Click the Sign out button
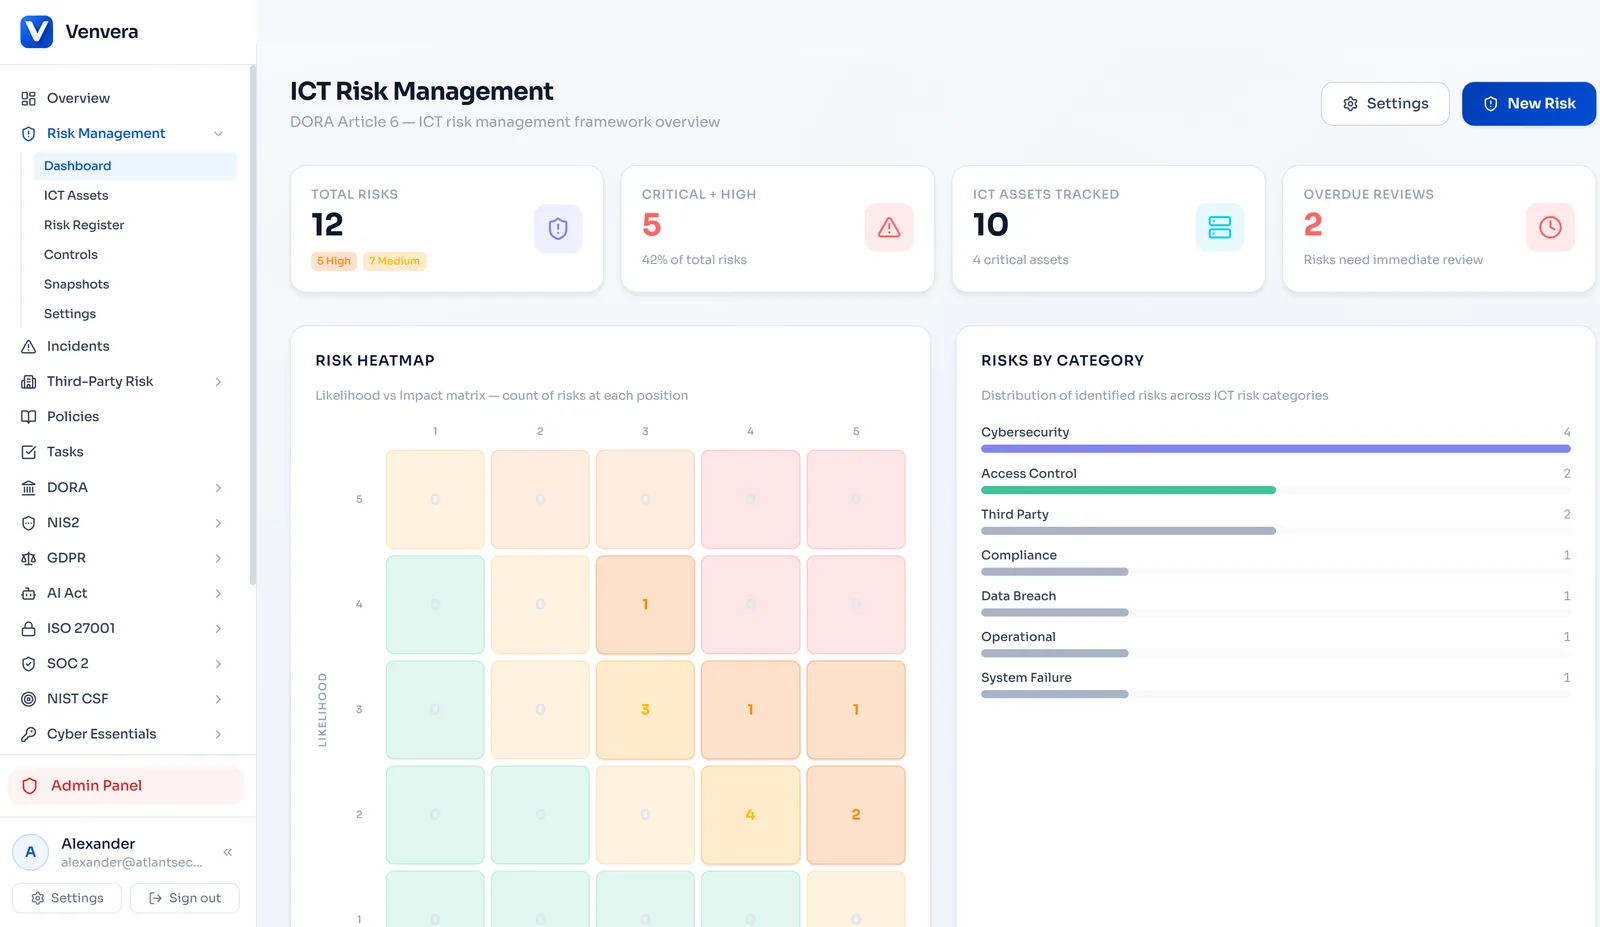1600x927 pixels. (x=185, y=898)
